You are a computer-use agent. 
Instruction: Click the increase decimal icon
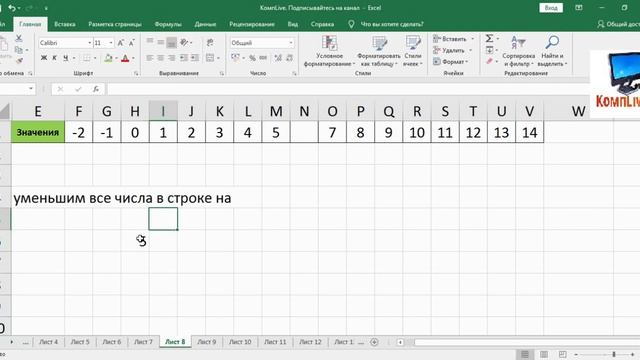tap(278, 58)
